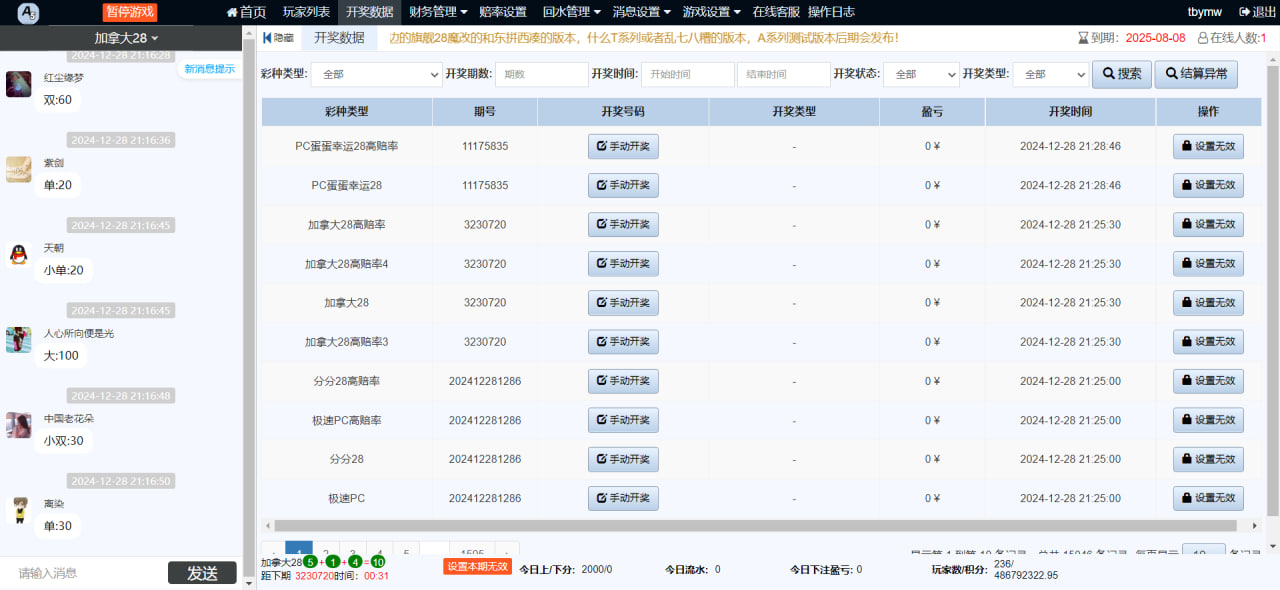The width and height of the screenshot is (1280, 590).
Task: Open the 彩种类型 dropdown
Action: point(376,75)
